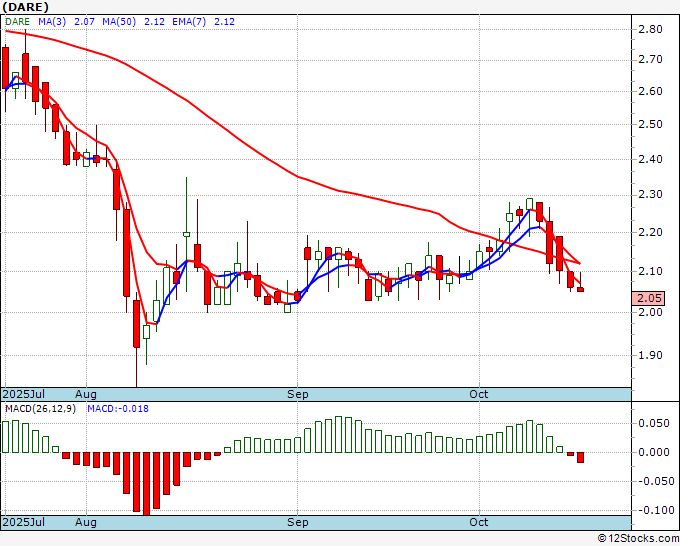This screenshot has height=546, width=680.
Task: Click the 2.00 price axis label
Action: (x=650, y=312)
